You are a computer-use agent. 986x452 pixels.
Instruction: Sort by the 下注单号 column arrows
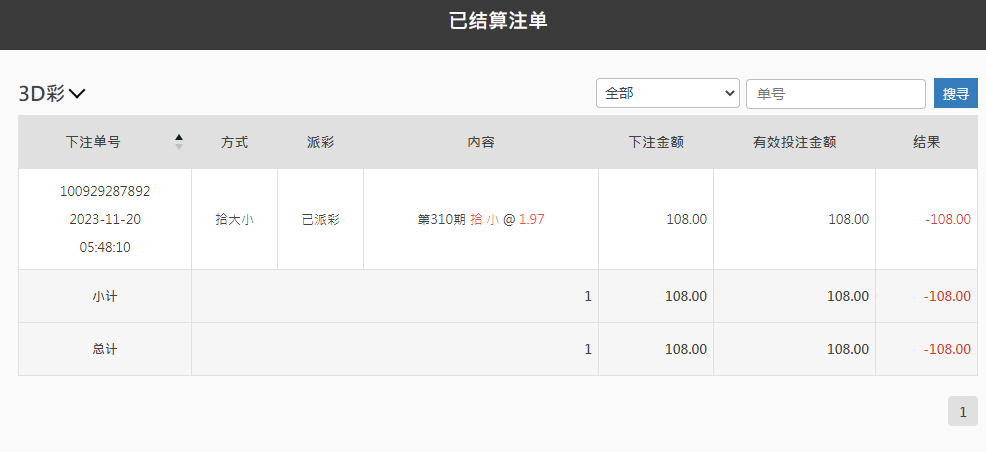pos(179,142)
